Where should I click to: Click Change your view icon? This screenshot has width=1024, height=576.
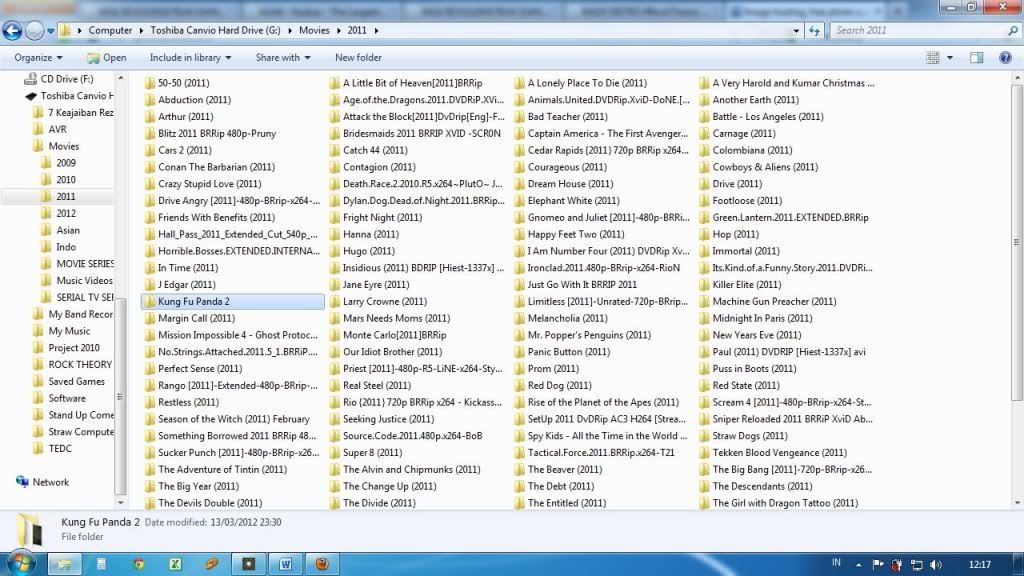[x=933, y=57]
